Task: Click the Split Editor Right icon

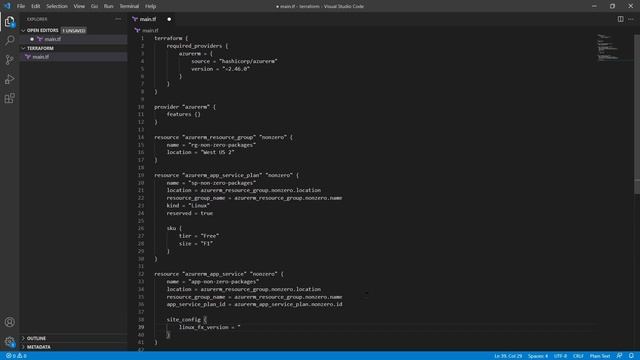Action: (x=620, y=19)
